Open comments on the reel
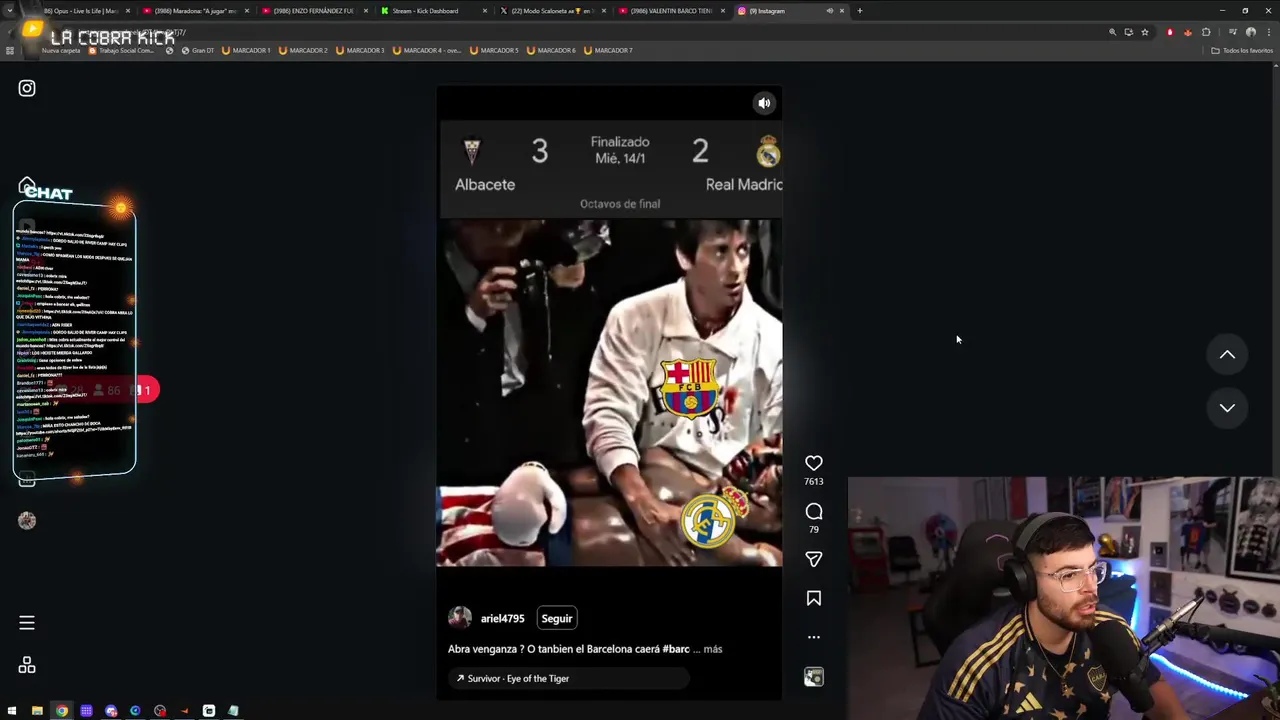Image resolution: width=1280 pixels, height=720 pixels. pyautogui.click(x=814, y=512)
